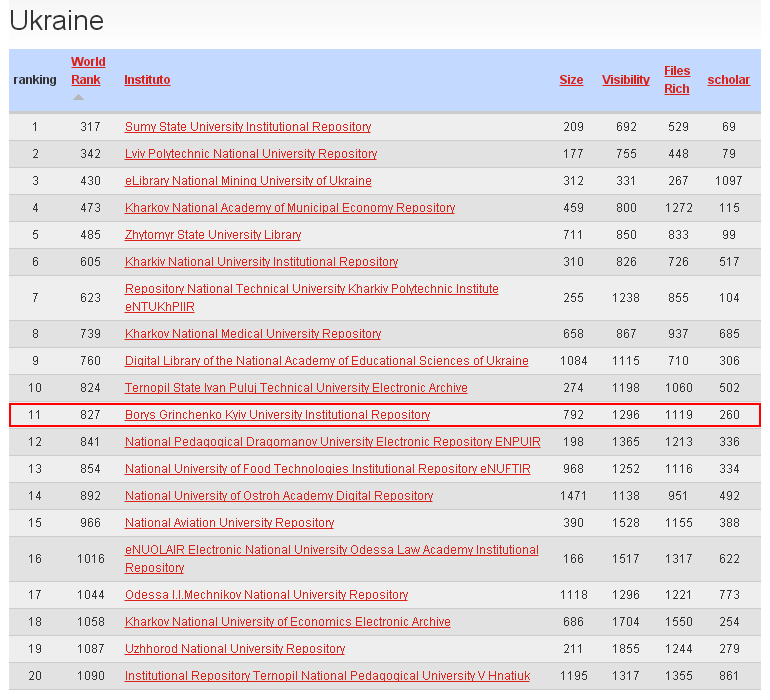The width and height of the screenshot is (770, 700).
Task: Select world rank value 892
Action: [x=90, y=496]
